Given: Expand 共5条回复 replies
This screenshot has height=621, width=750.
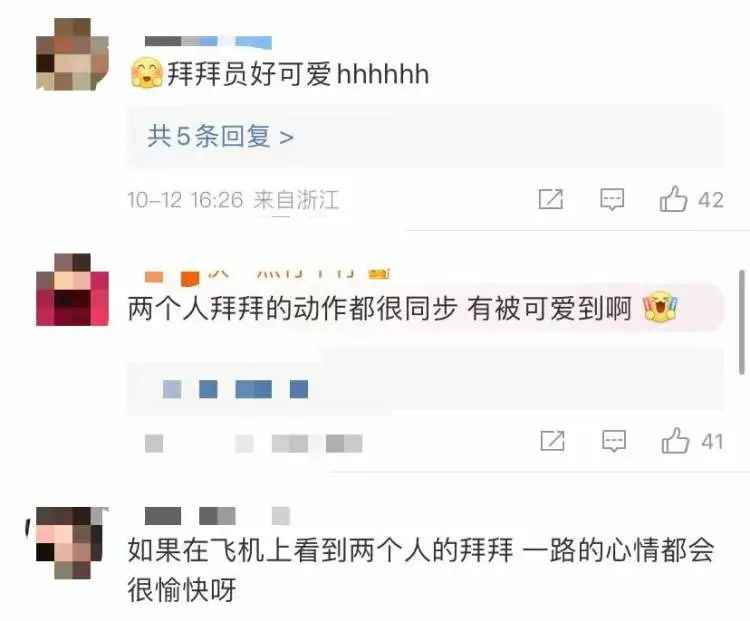Looking at the screenshot, I should pos(220,137).
